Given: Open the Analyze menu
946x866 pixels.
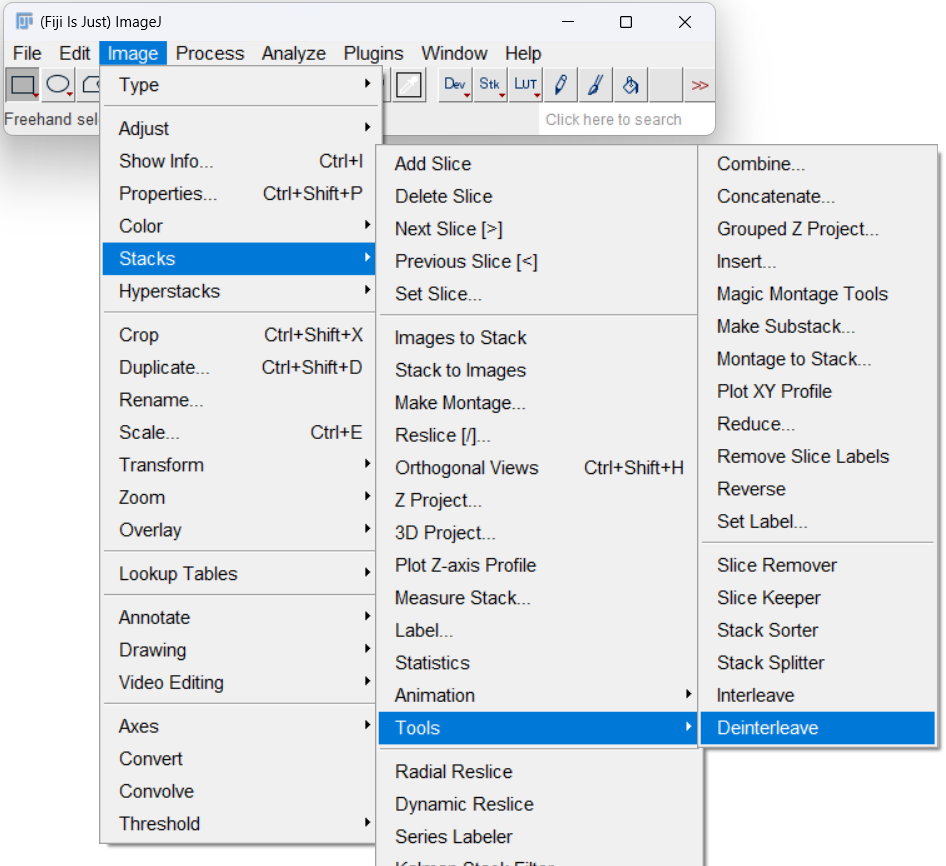Looking at the screenshot, I should (294, 53).
